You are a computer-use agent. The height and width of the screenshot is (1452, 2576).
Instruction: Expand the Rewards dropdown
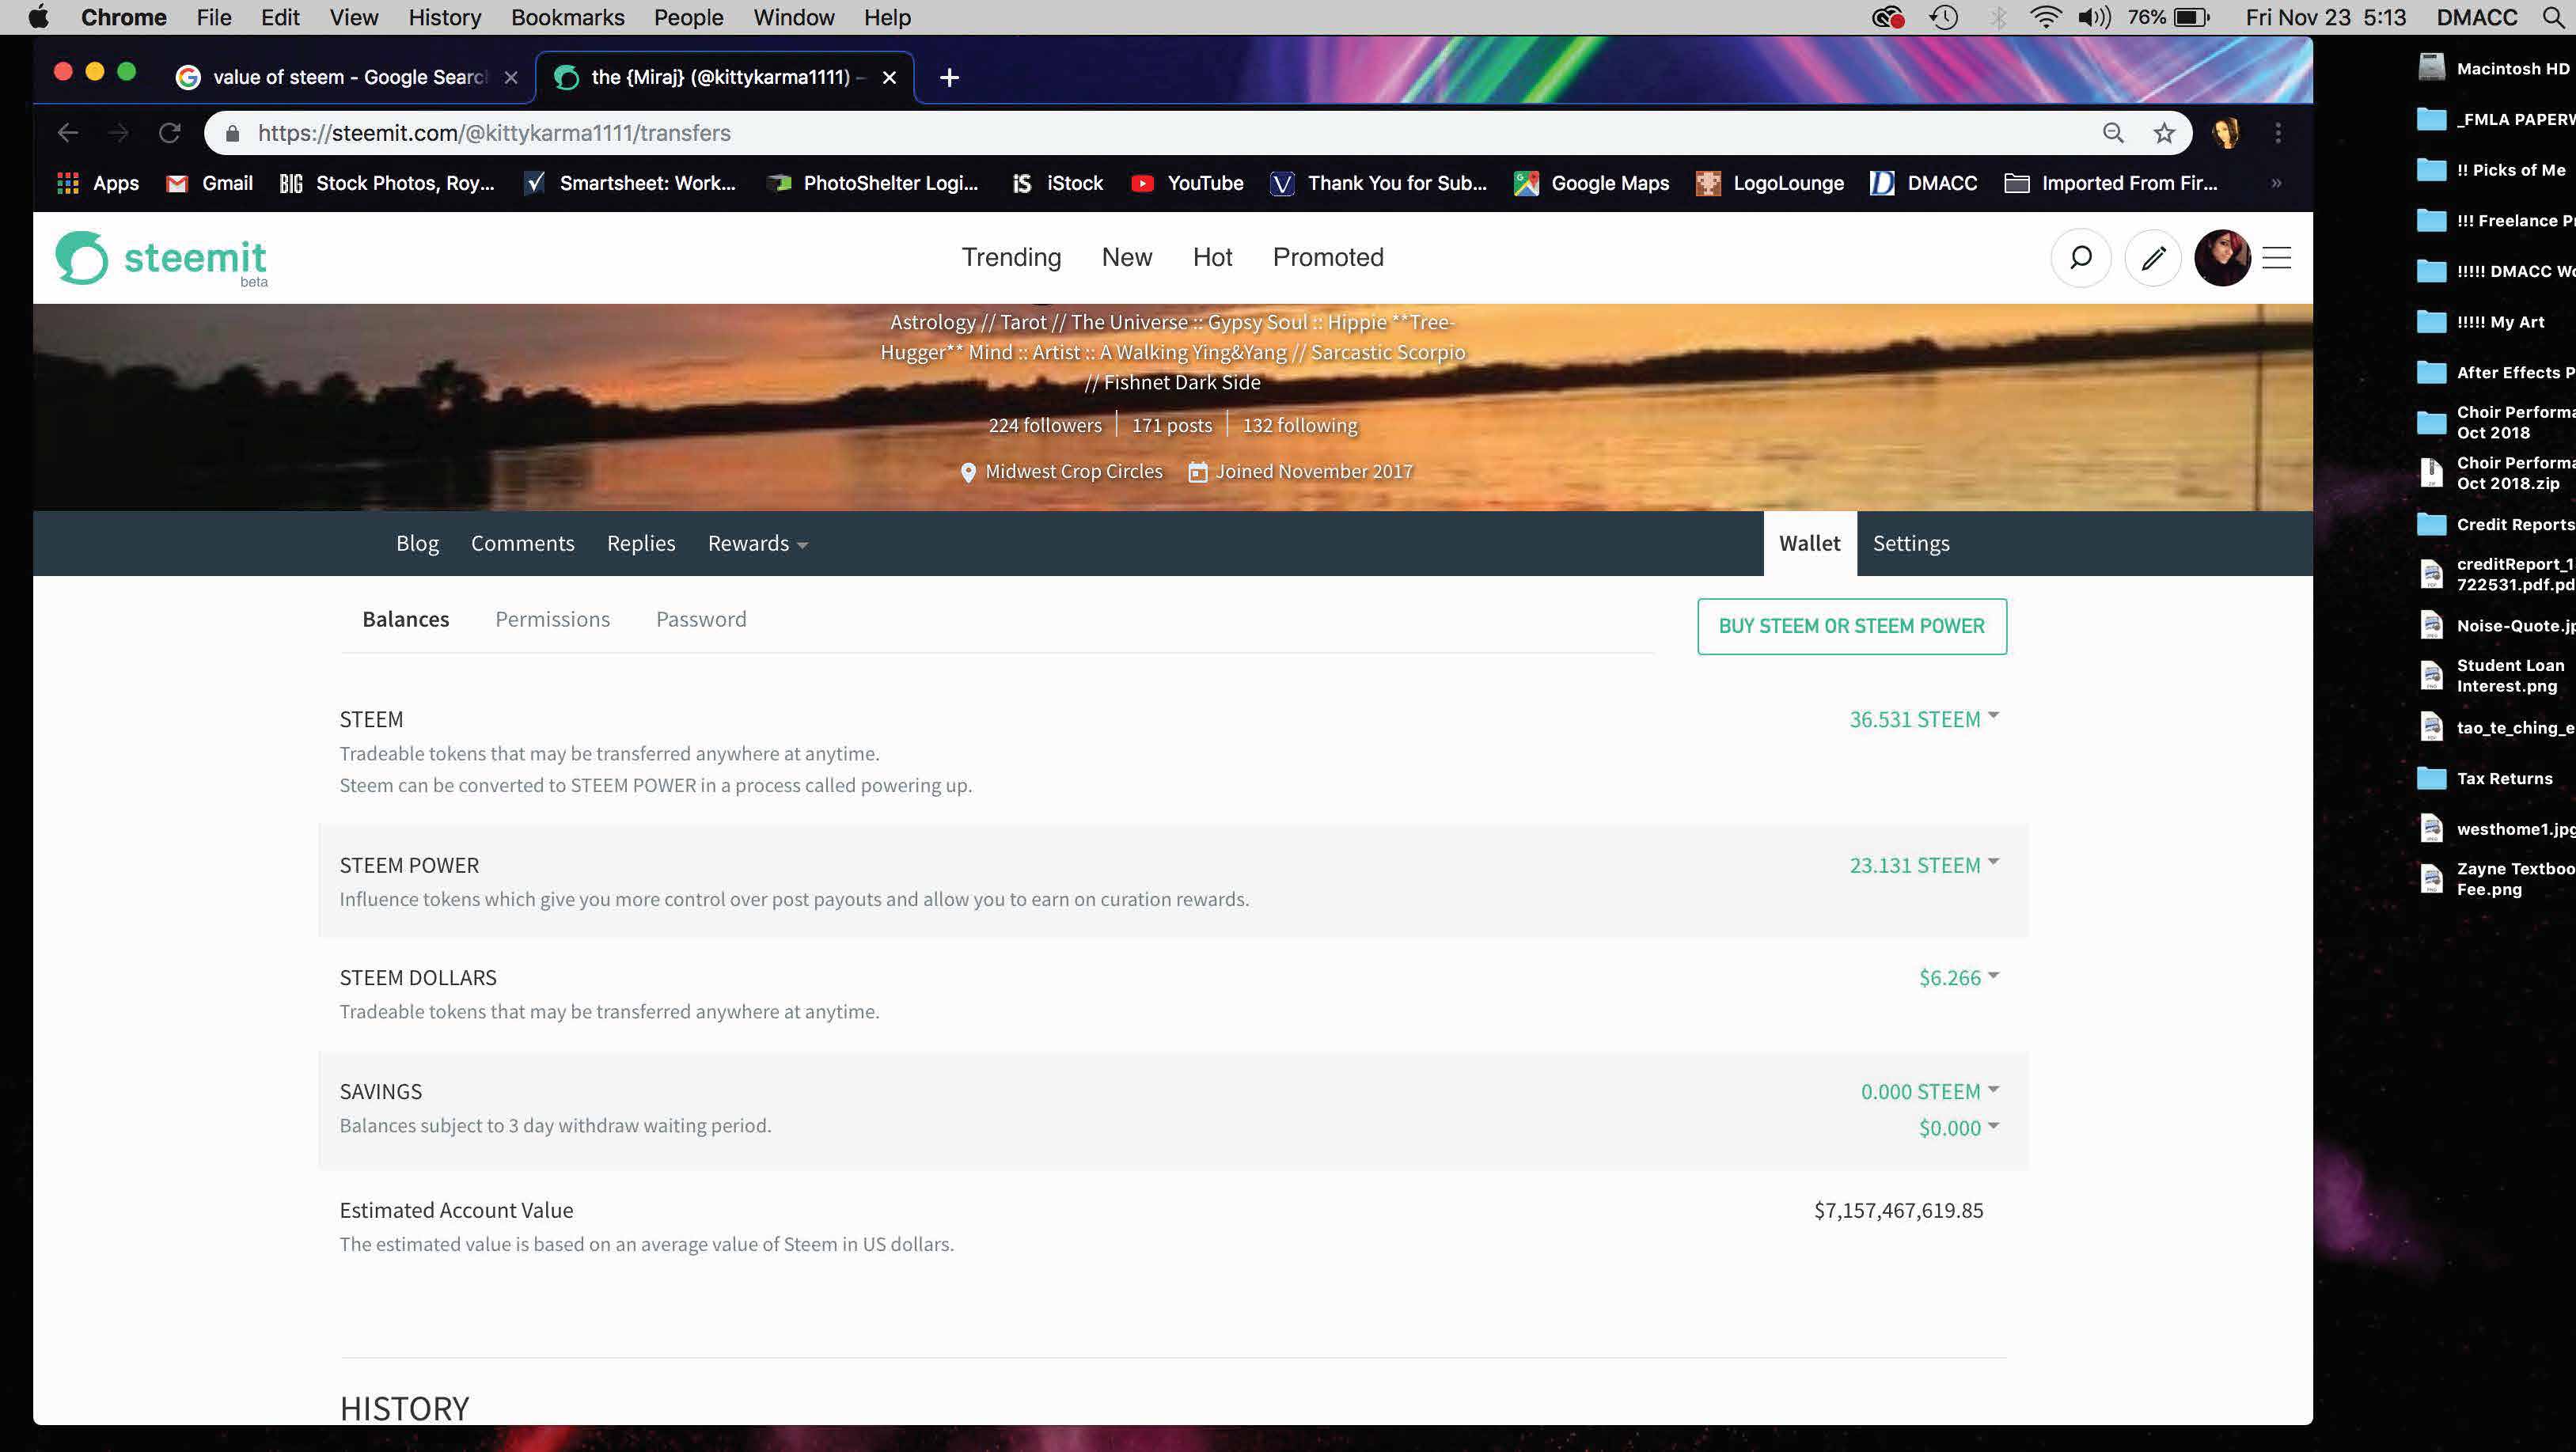click(x=756, y=543)
